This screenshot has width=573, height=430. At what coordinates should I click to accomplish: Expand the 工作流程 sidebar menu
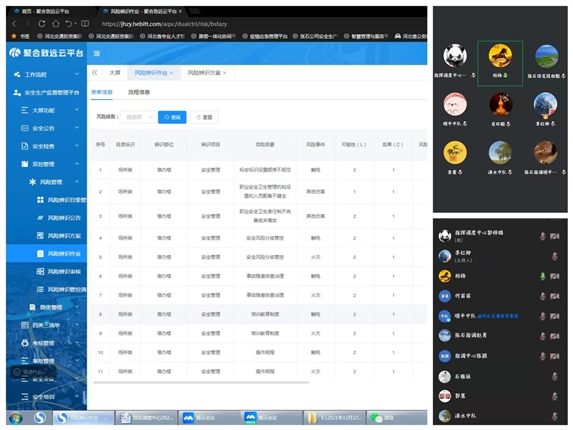[x=46, y=75]
